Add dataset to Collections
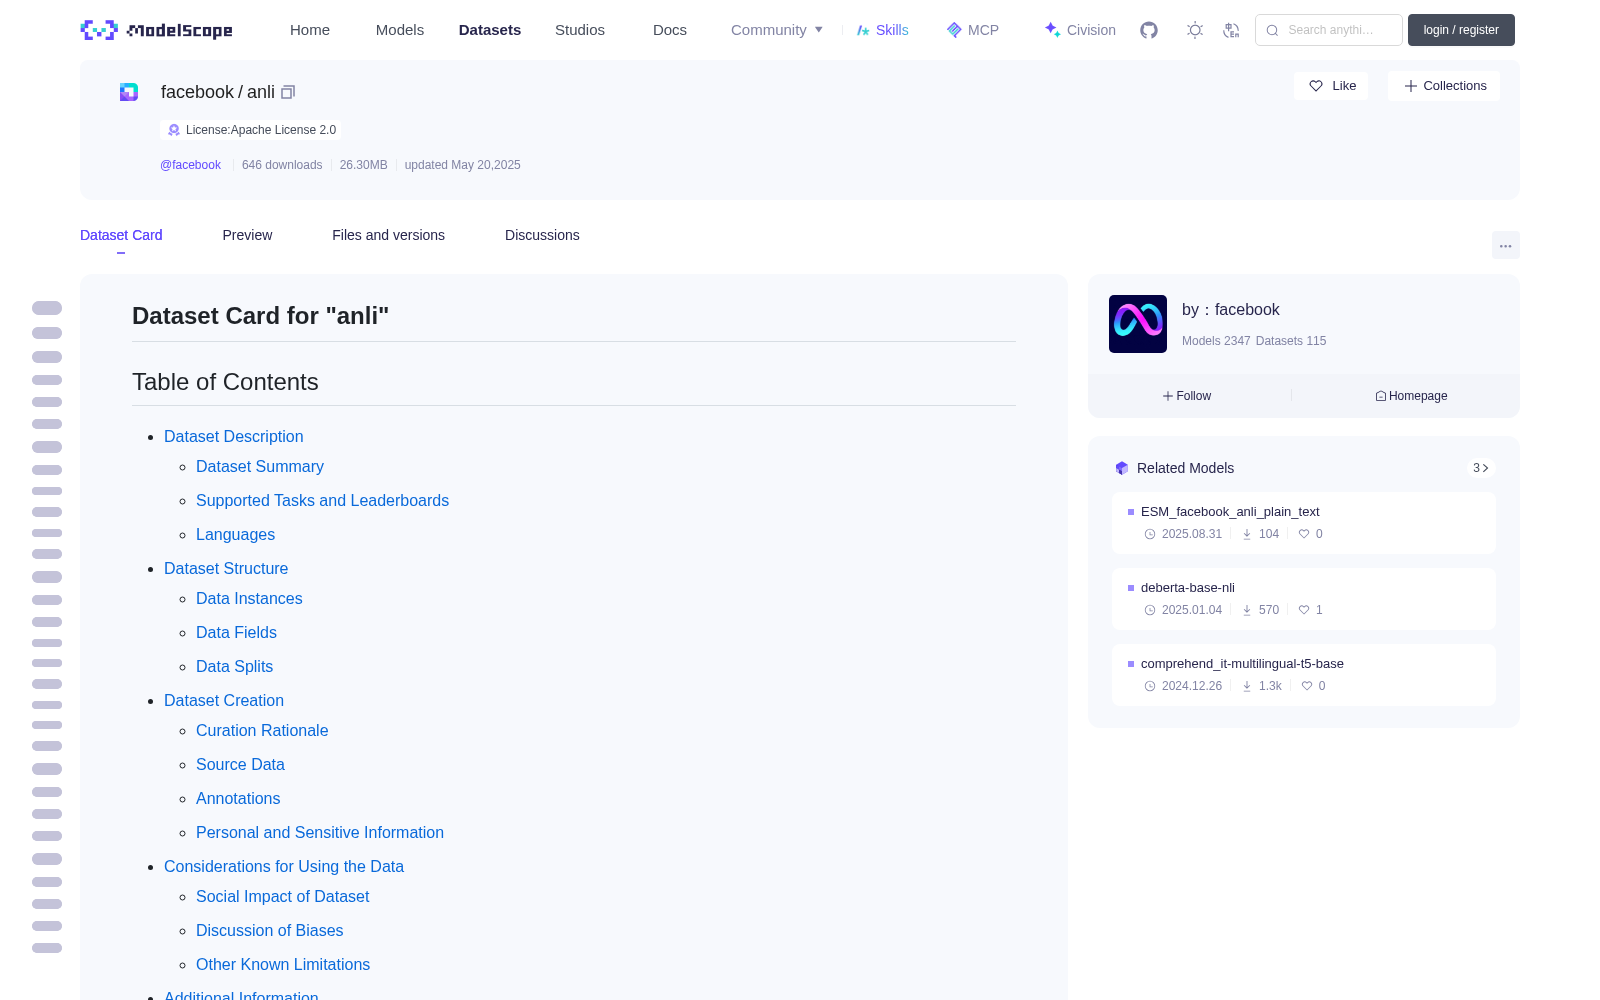The width and height of the screenshot is (1600, 1000). [x=1444, y=86]
